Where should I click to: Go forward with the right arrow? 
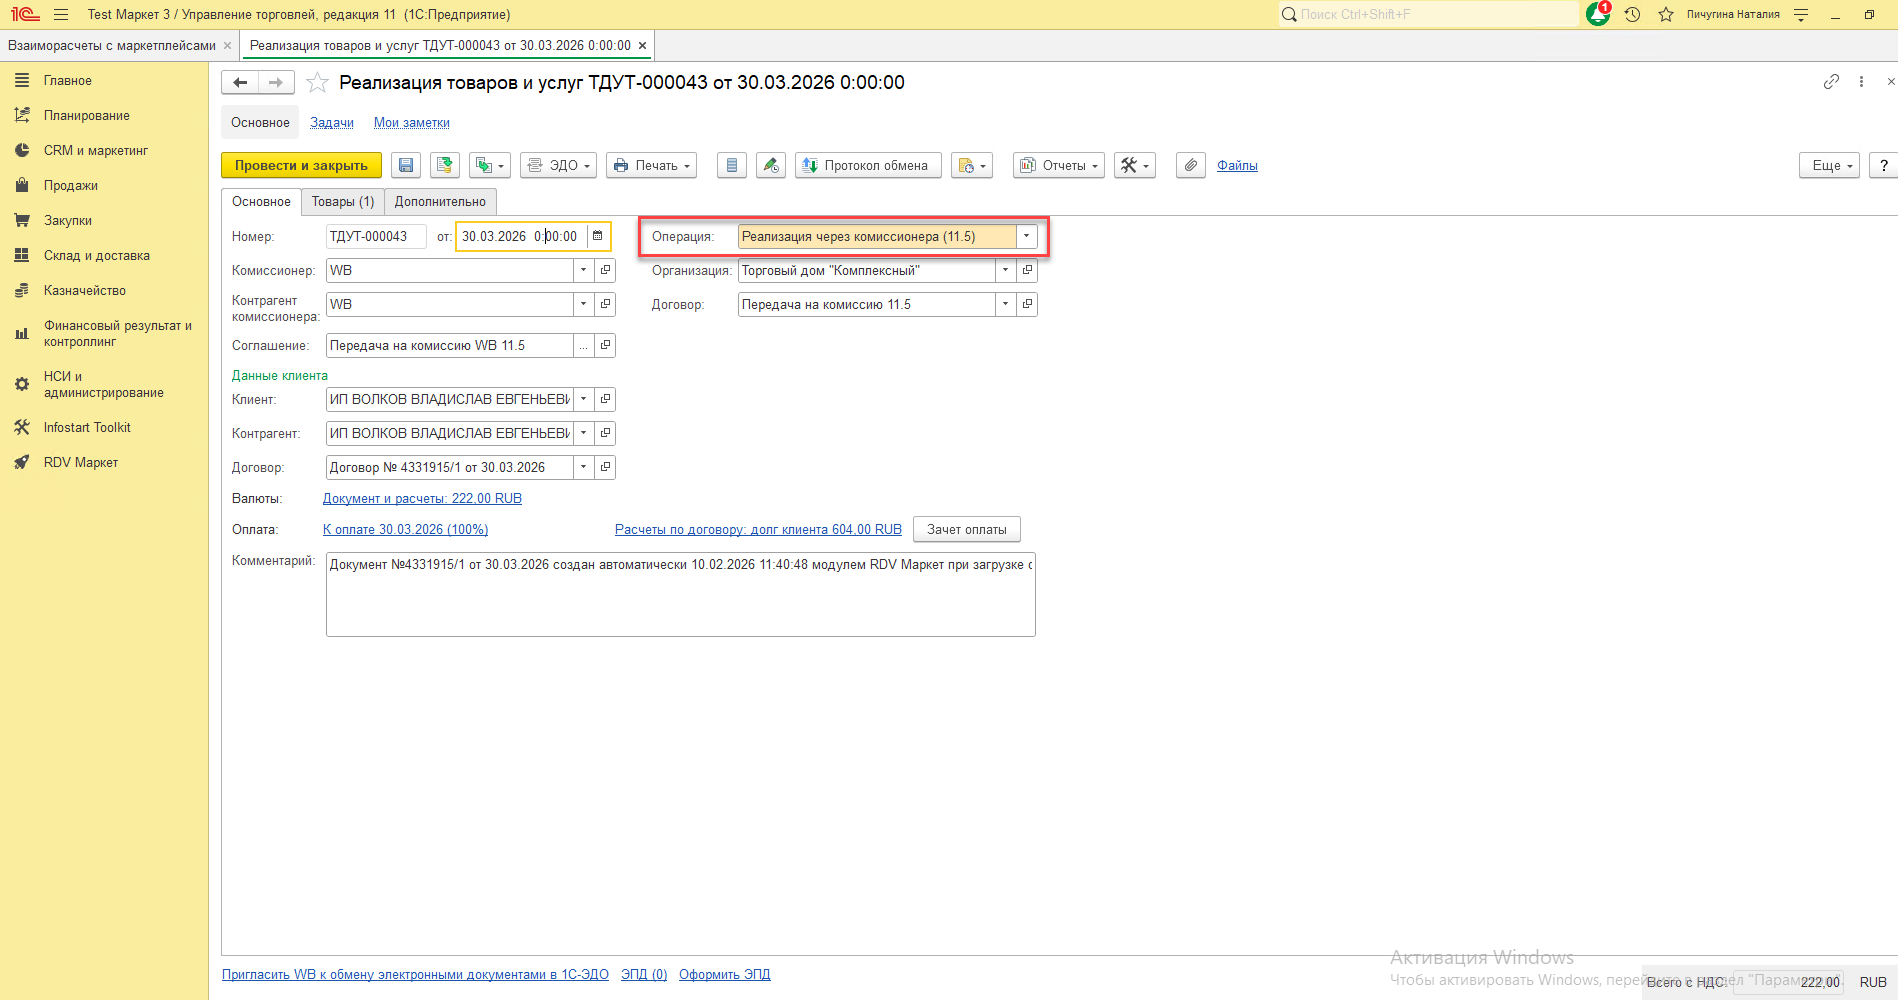click(276, 83)
